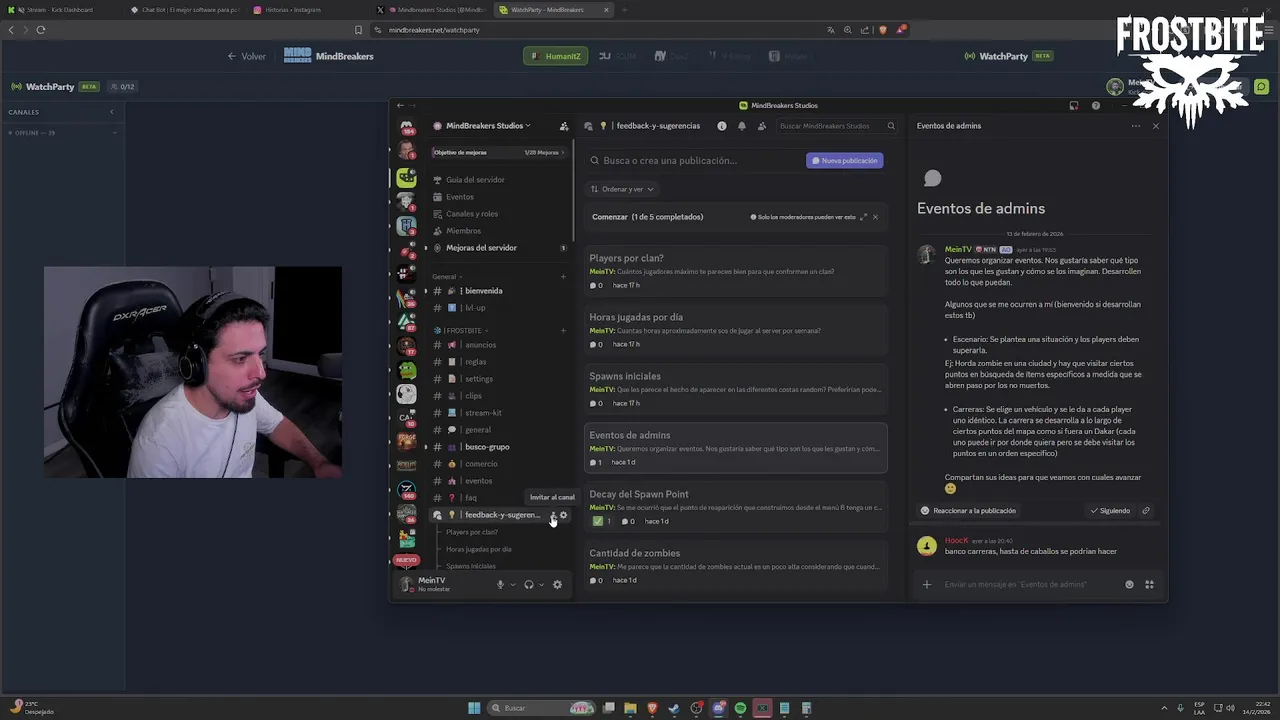Screen dimensions: 1280x720
Task: Select the HumanitZ game tab
Action: (555, 56)
